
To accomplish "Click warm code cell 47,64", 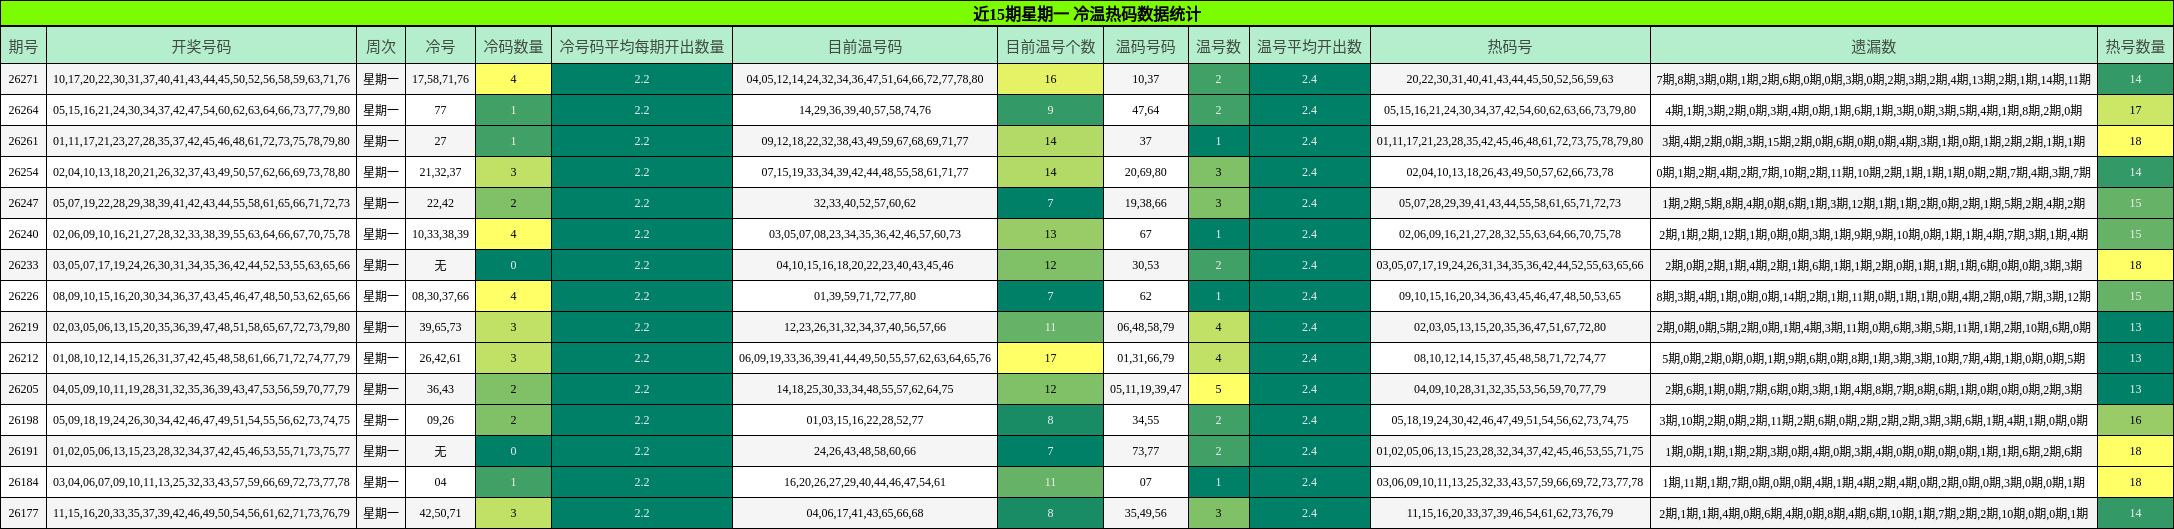I will tap(1146, 110).
